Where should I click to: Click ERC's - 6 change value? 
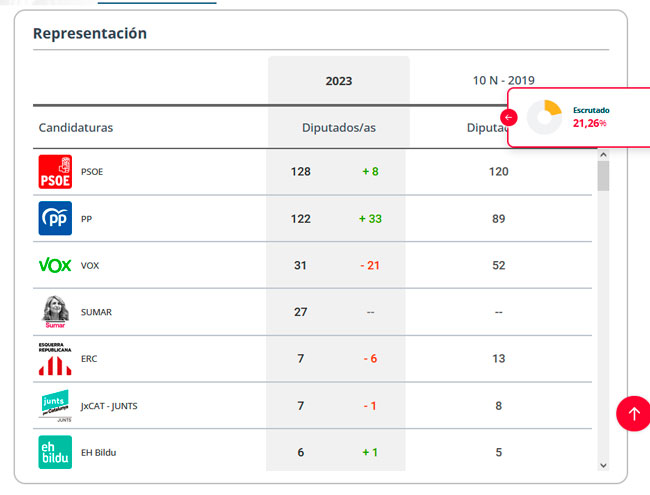point(370,359)
